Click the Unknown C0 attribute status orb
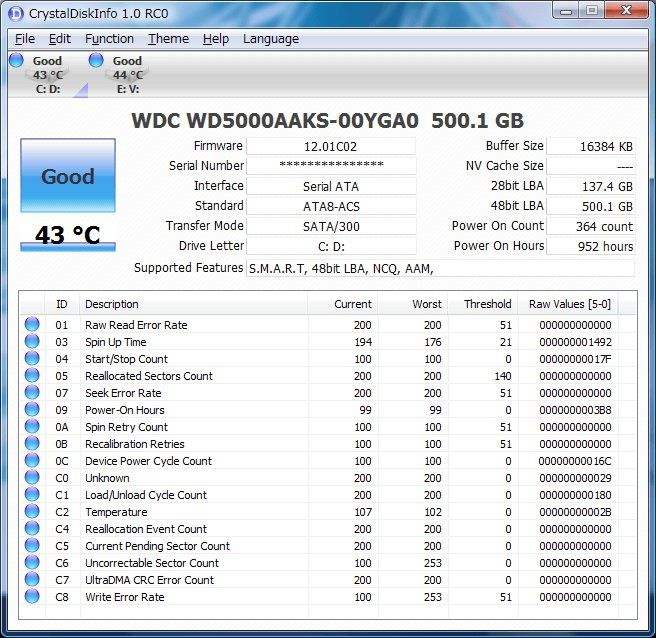 32,477
